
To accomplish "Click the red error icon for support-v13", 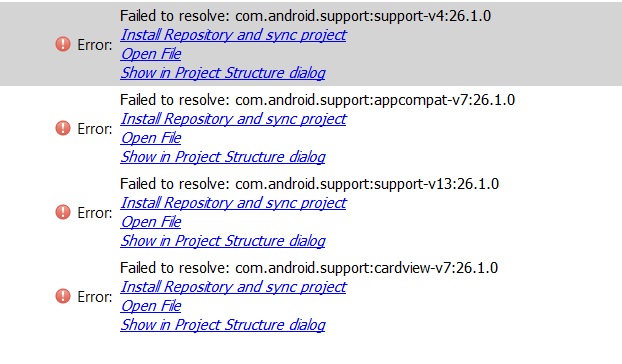I will coord(63,212).
